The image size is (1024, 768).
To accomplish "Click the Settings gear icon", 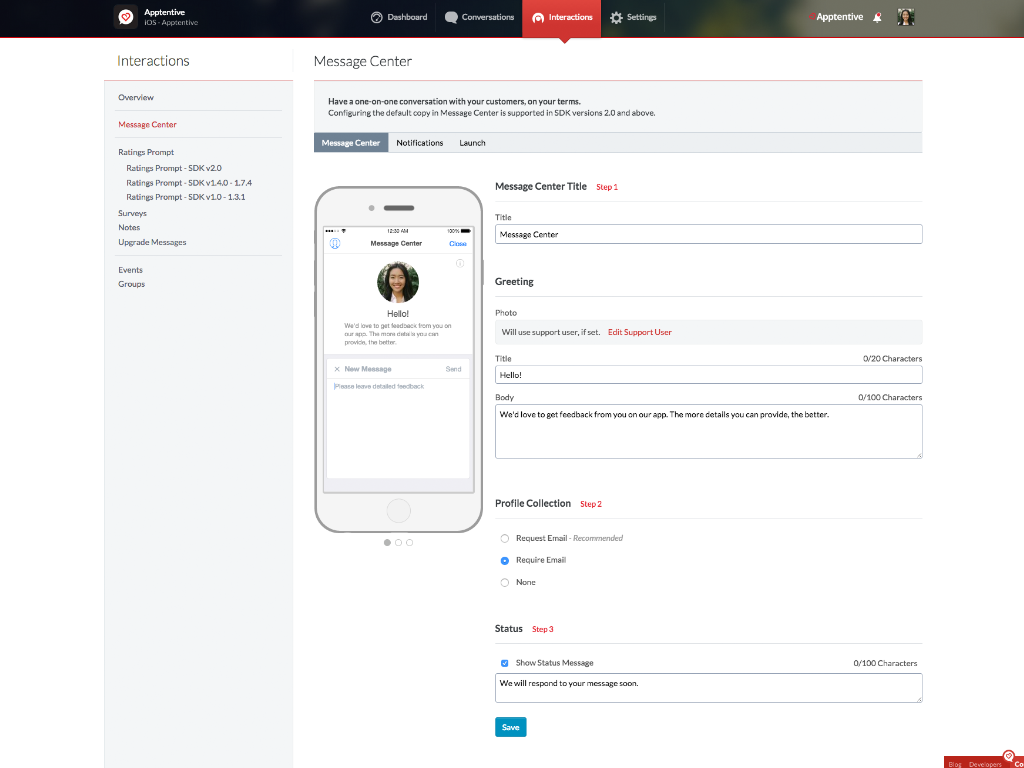I will 616,17.
